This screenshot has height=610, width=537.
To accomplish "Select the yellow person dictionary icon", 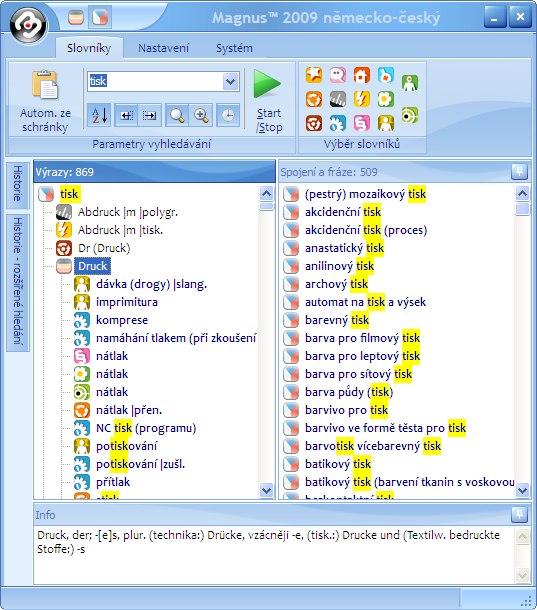I will [386, 123].
